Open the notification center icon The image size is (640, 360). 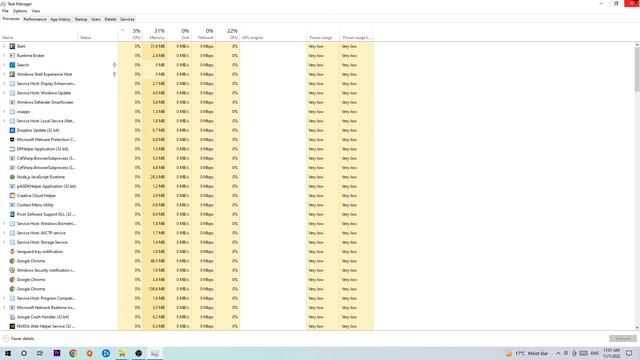[x=629, y=353]
